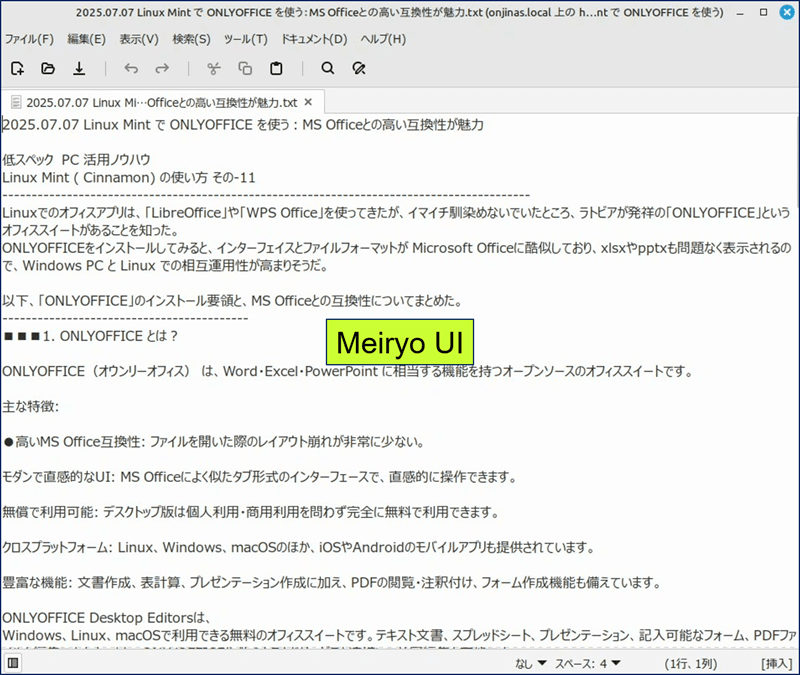Click the line starting 無償で利用可能
The width and height of the screenshot is (800, 675).
click(251, 512)
